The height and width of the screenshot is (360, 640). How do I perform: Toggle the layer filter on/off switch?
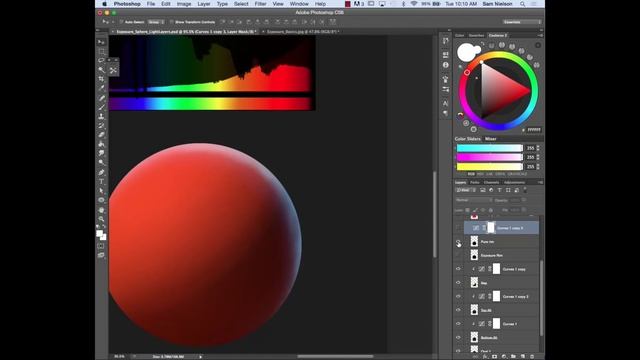(525, 190)
